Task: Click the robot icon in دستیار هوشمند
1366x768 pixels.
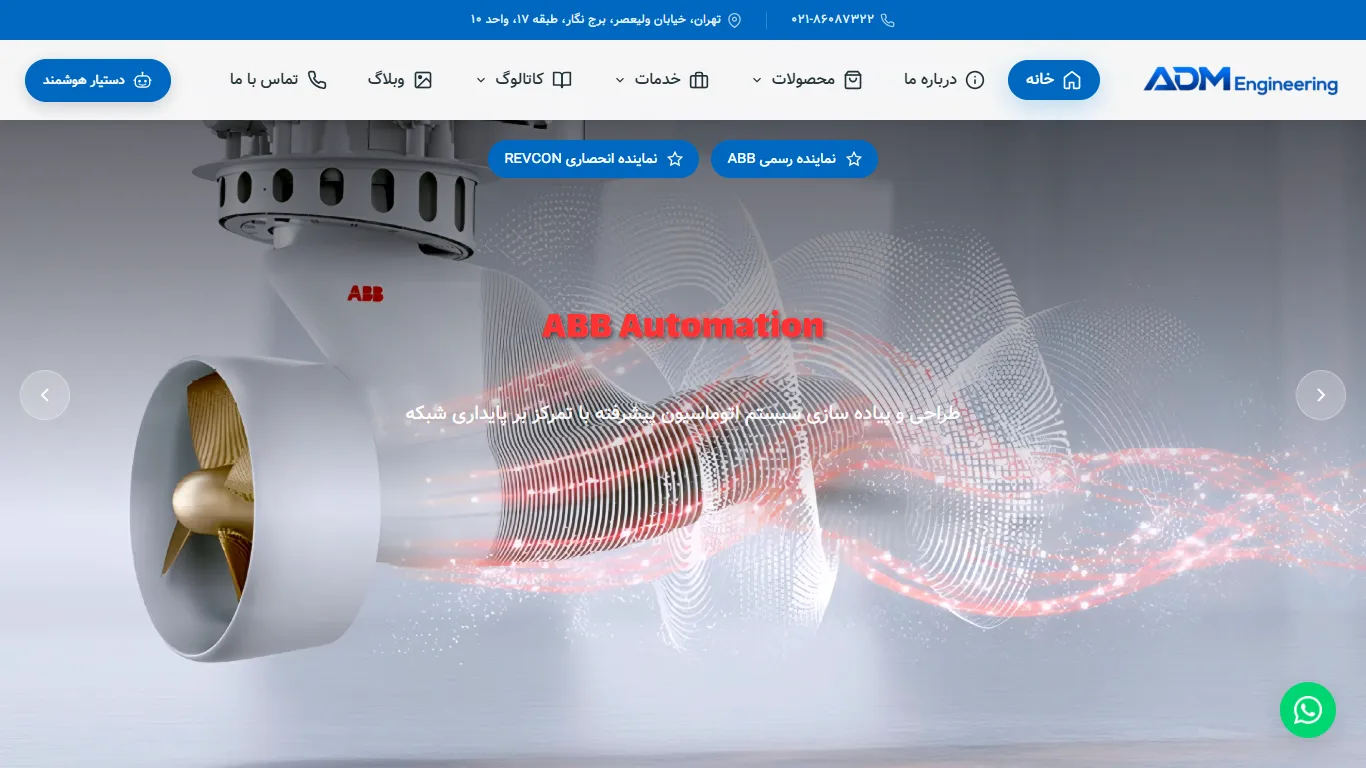Action: pos(143,80)
